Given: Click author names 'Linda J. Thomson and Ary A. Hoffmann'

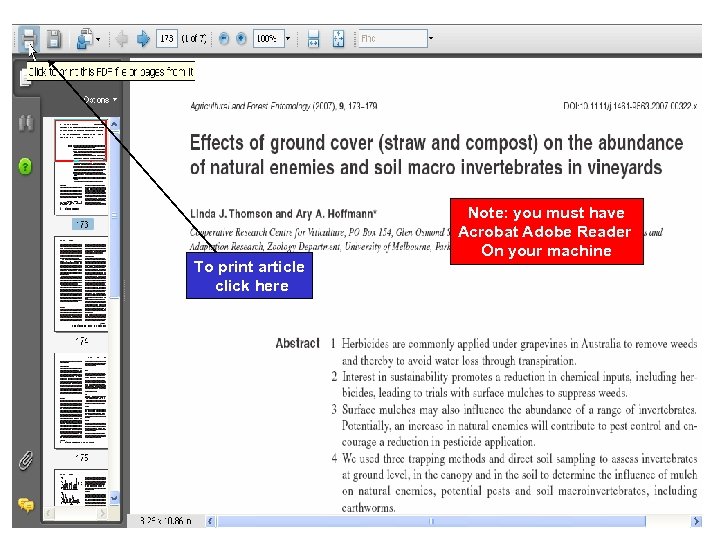Looking at the screenshot, I should (283, 214).
